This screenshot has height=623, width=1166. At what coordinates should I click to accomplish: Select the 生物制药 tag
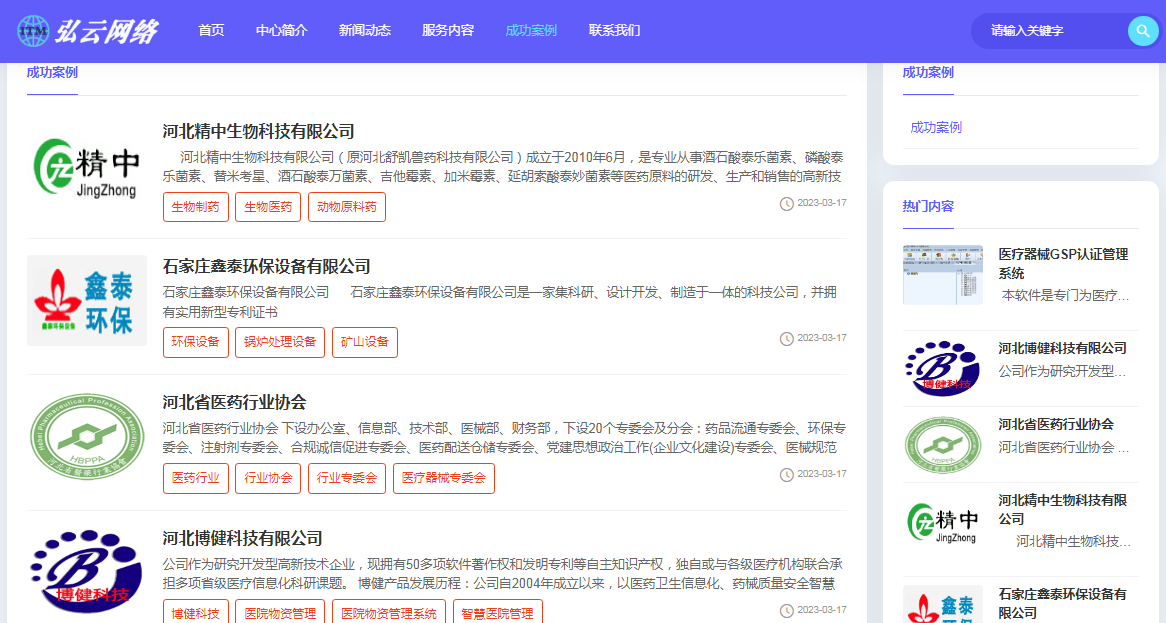196,207
